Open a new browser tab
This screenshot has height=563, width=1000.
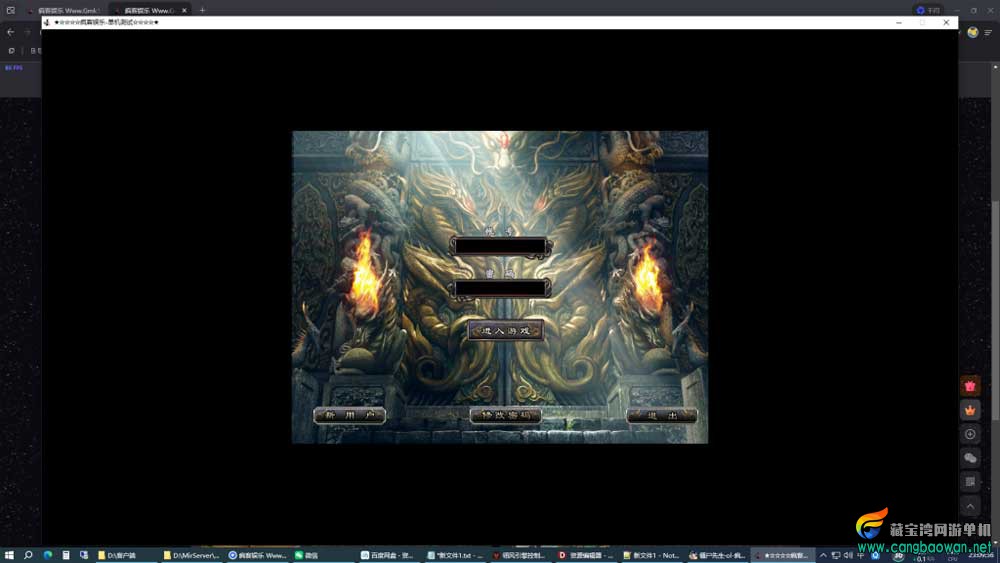(x=202, y=10)
